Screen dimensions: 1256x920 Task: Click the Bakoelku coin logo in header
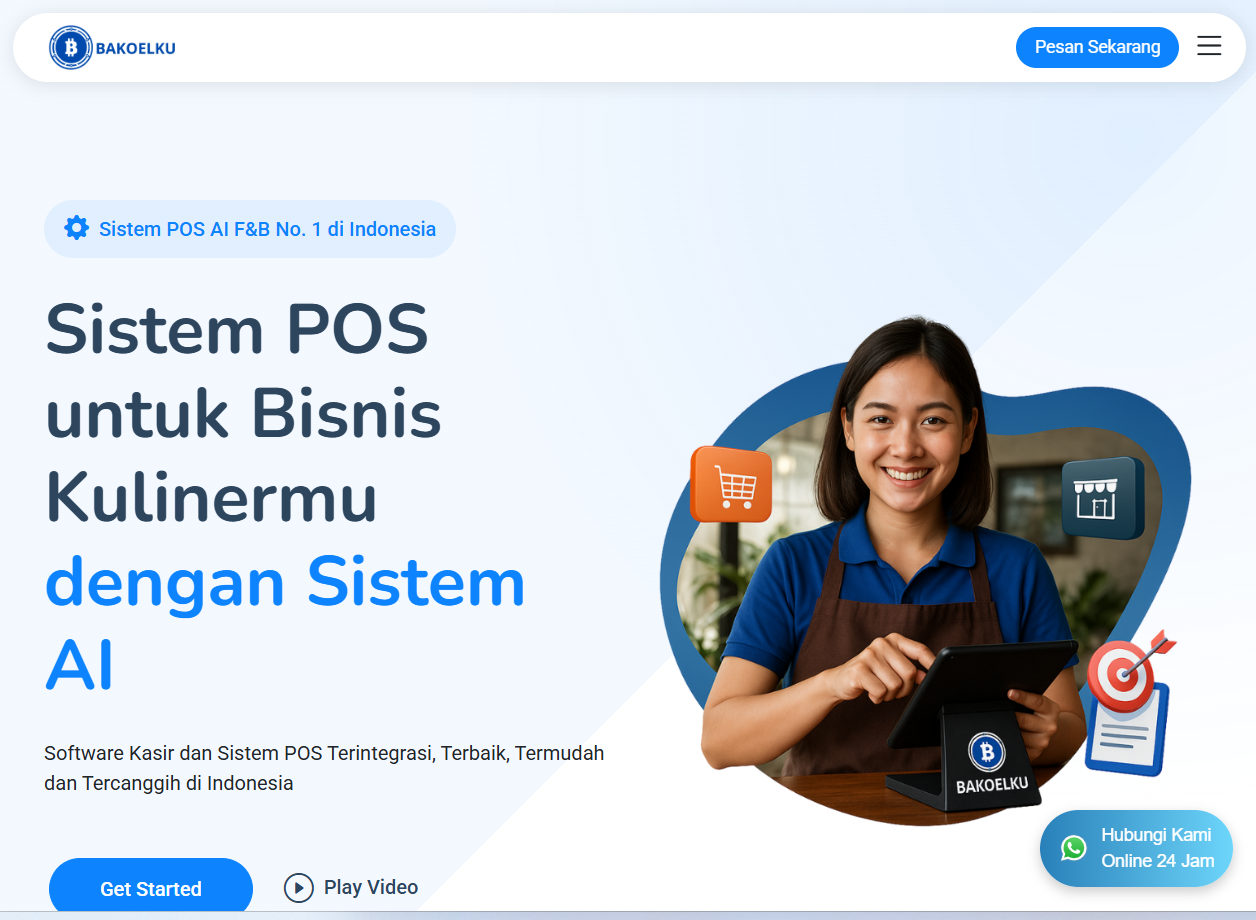coord(70,48)
